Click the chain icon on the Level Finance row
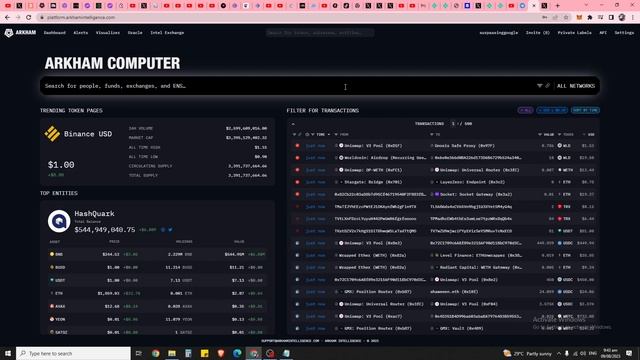 (298, 256)
